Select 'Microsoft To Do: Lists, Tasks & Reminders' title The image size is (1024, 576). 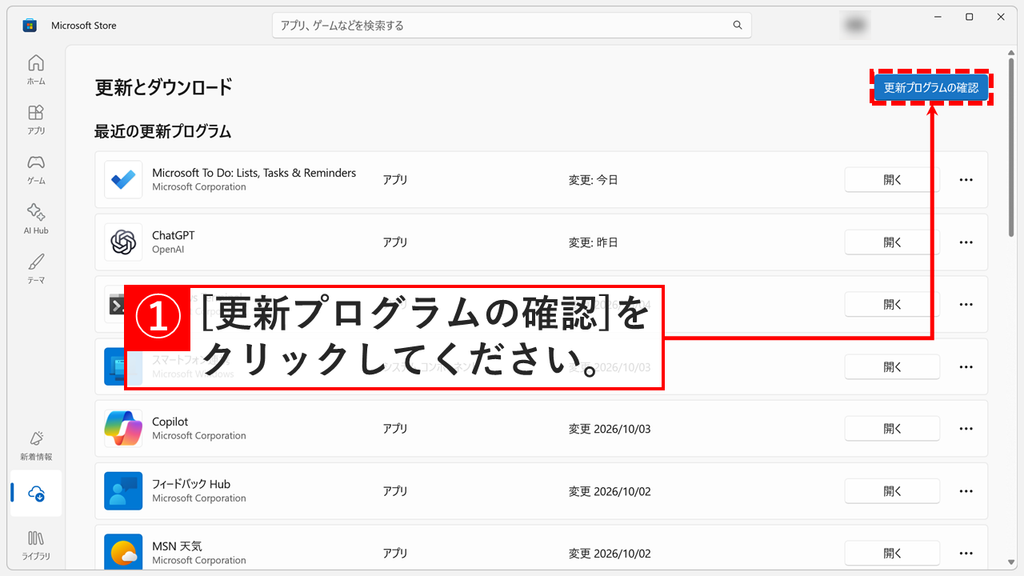(x=254, y=173)
